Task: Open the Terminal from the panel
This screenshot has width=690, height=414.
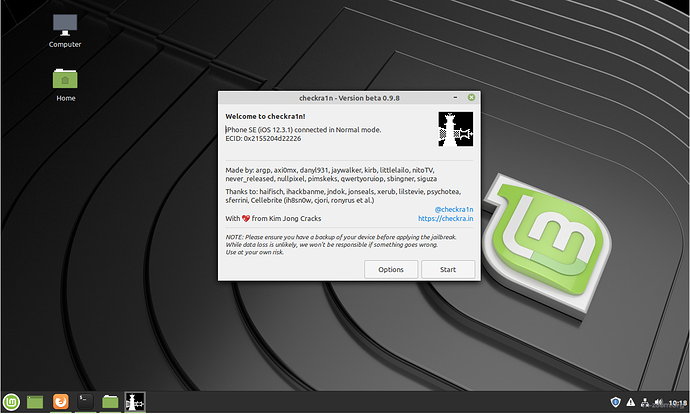Action: point(85,402)
